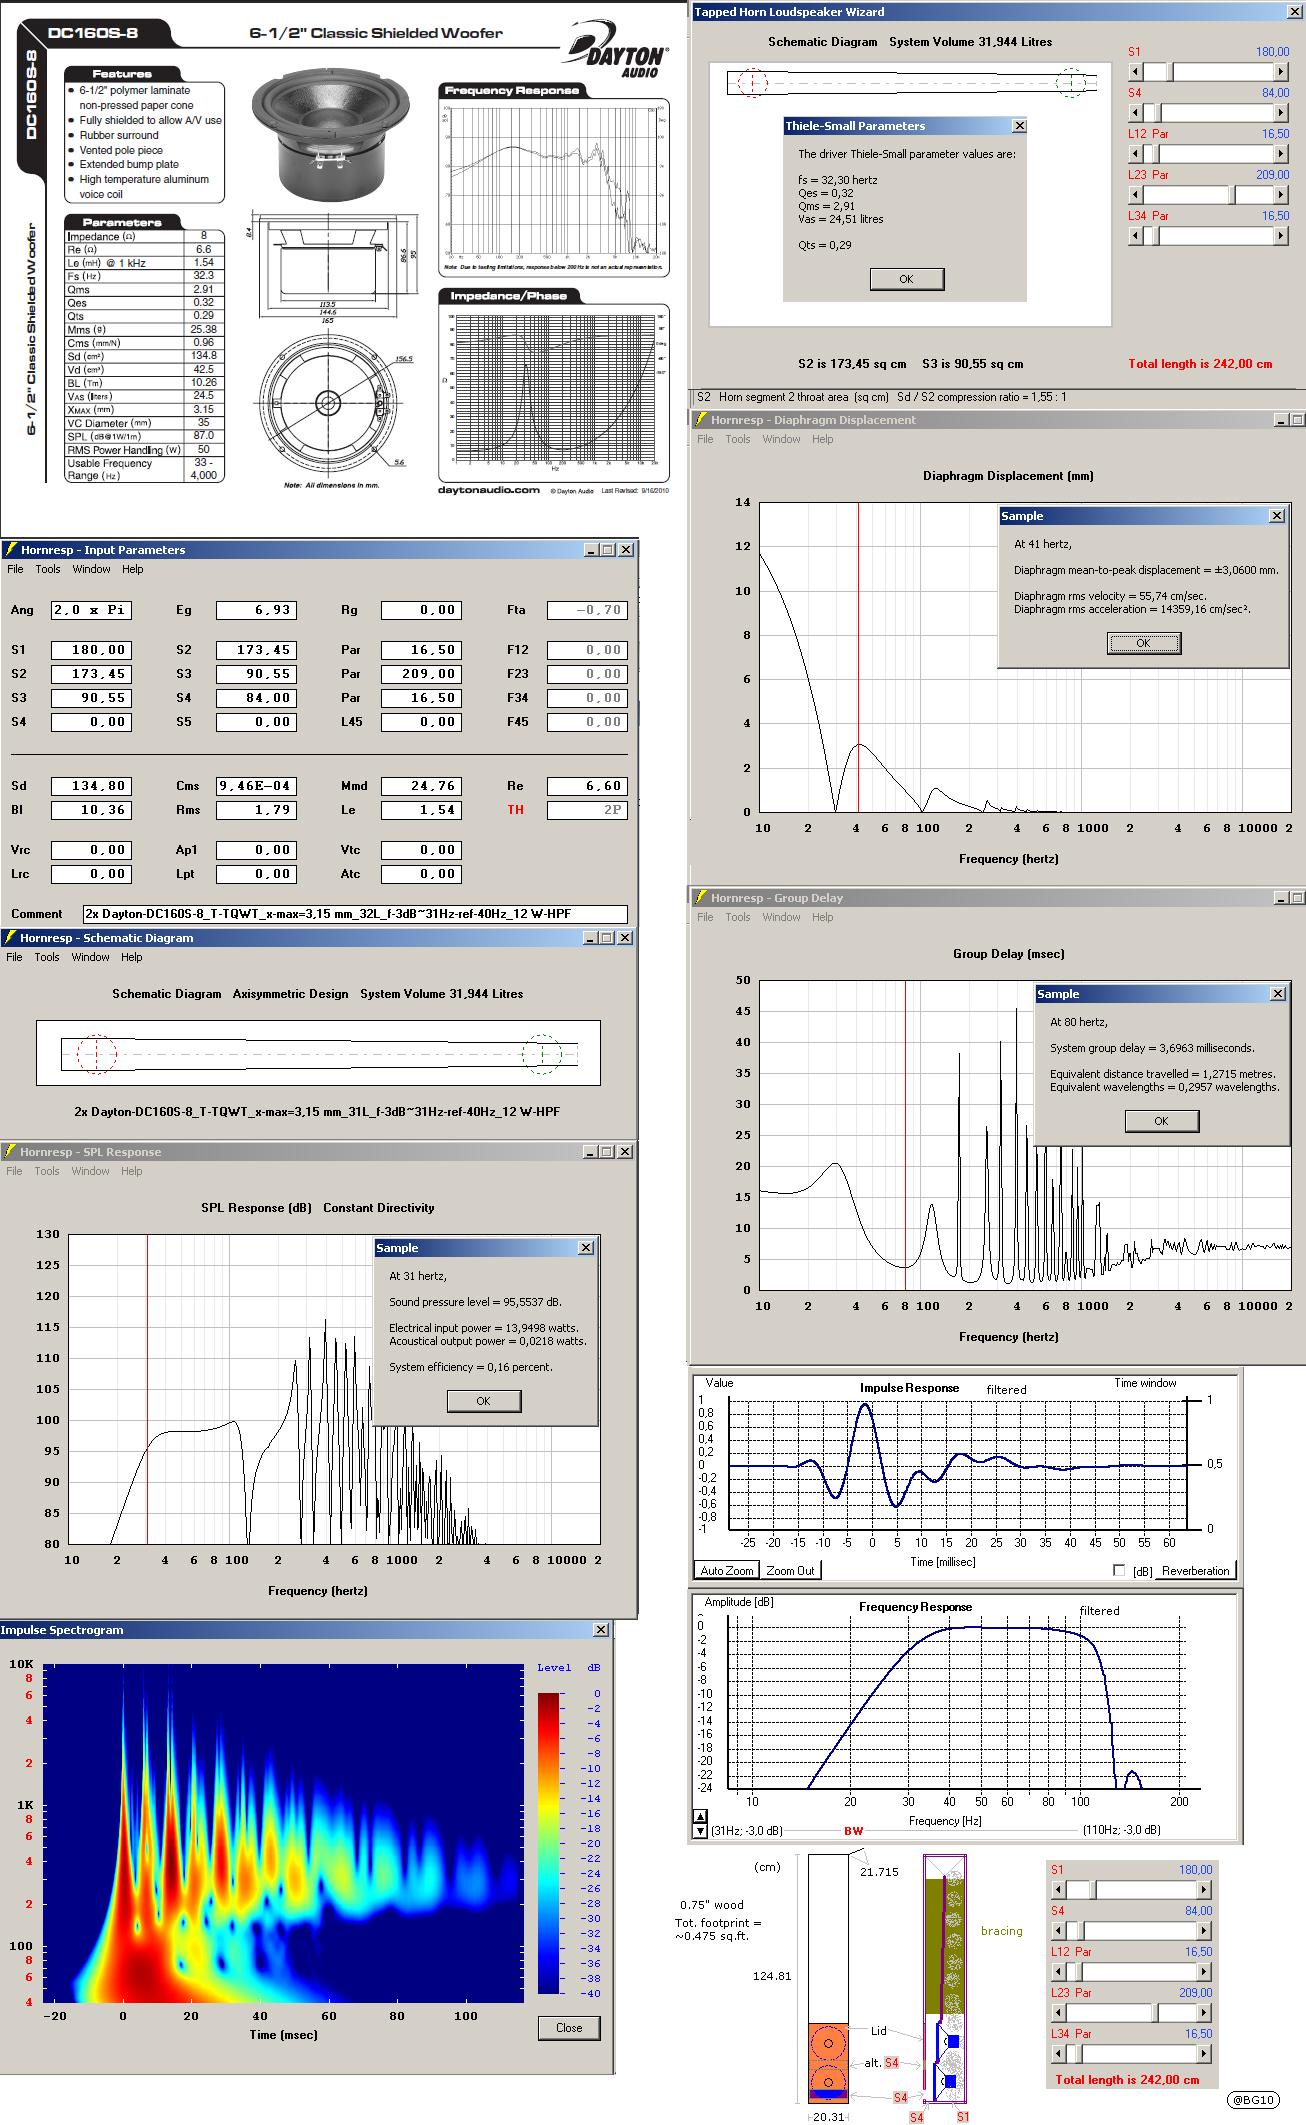The height and width of the screenshot is (2125, 1306).
Task: Click the Comment text field
Action: tap(355, 914)
